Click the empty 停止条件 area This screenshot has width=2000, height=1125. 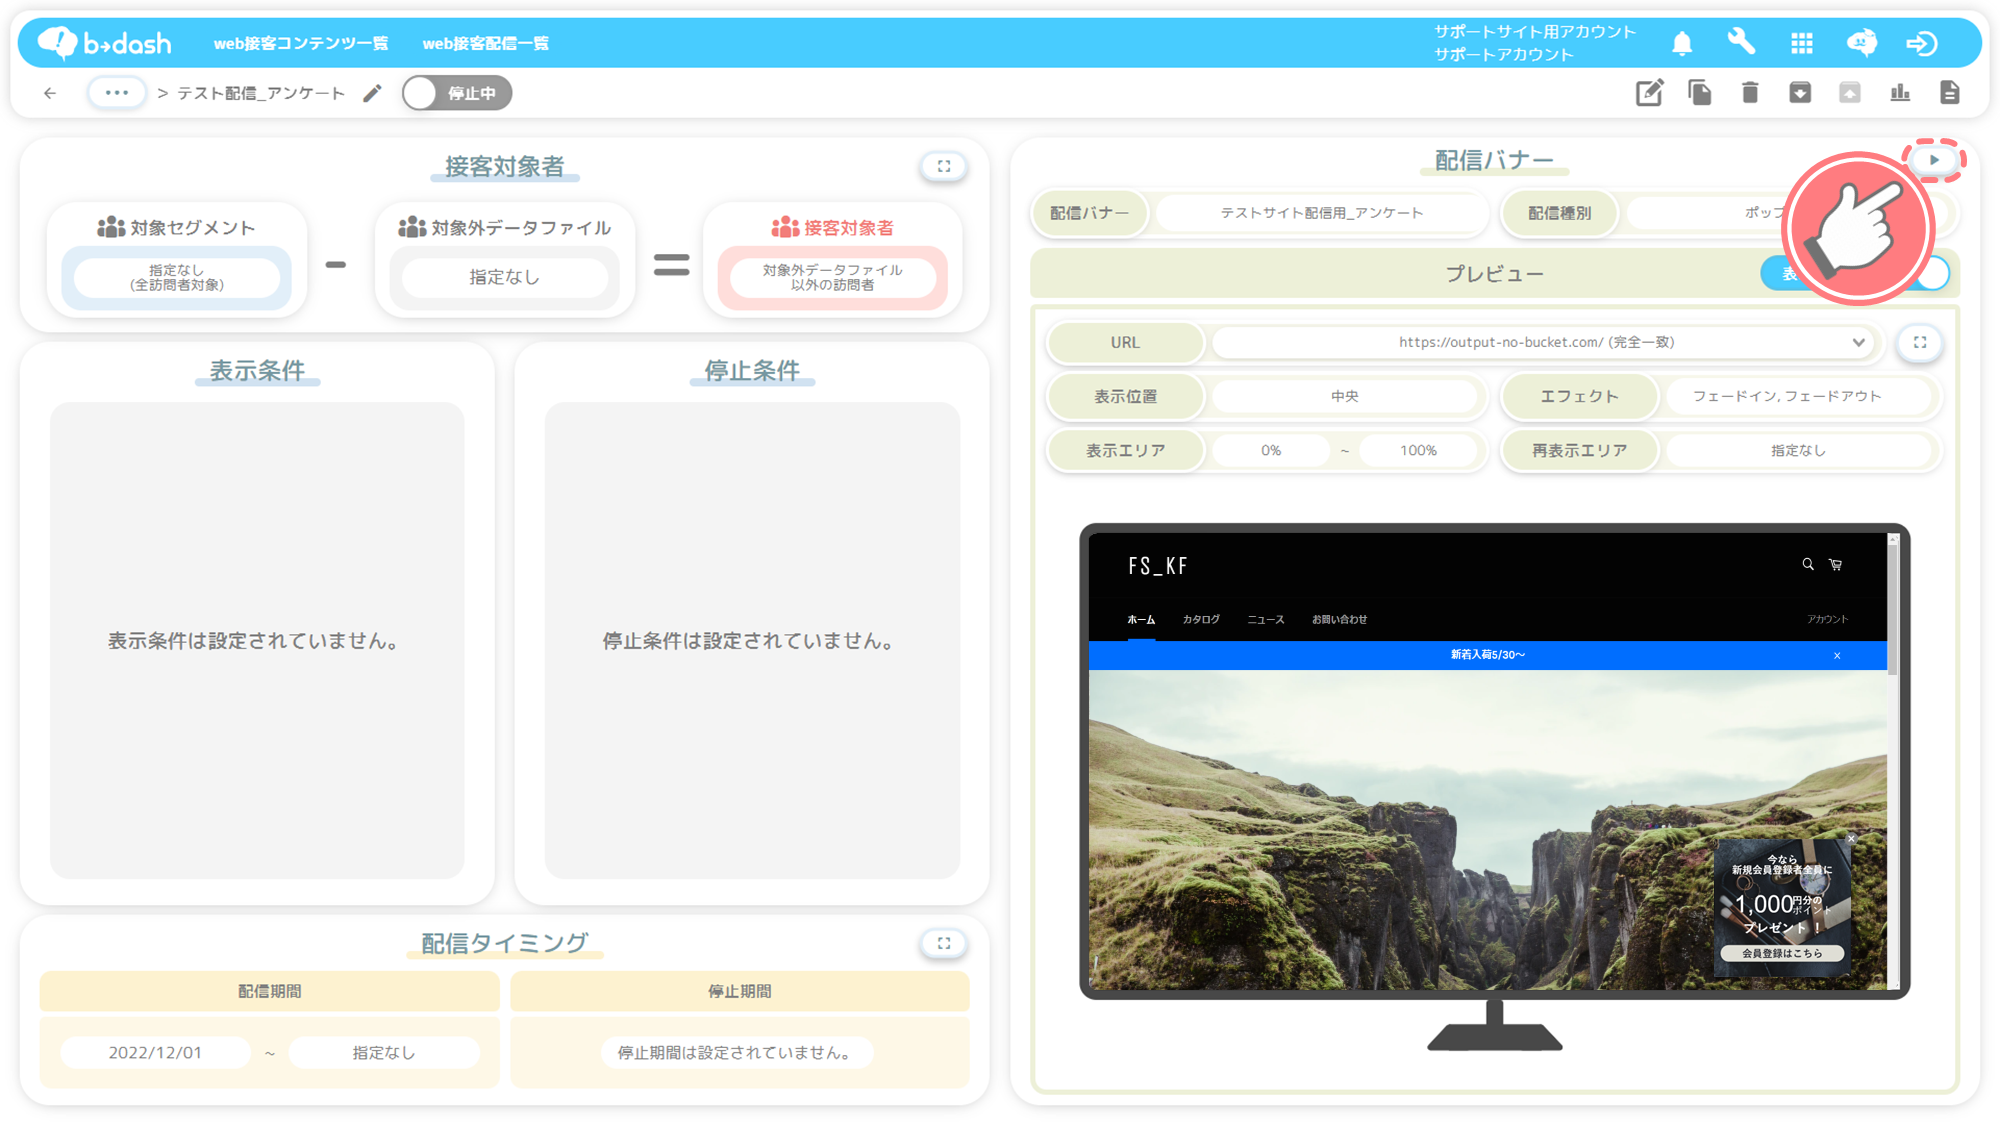click(752, 640)
